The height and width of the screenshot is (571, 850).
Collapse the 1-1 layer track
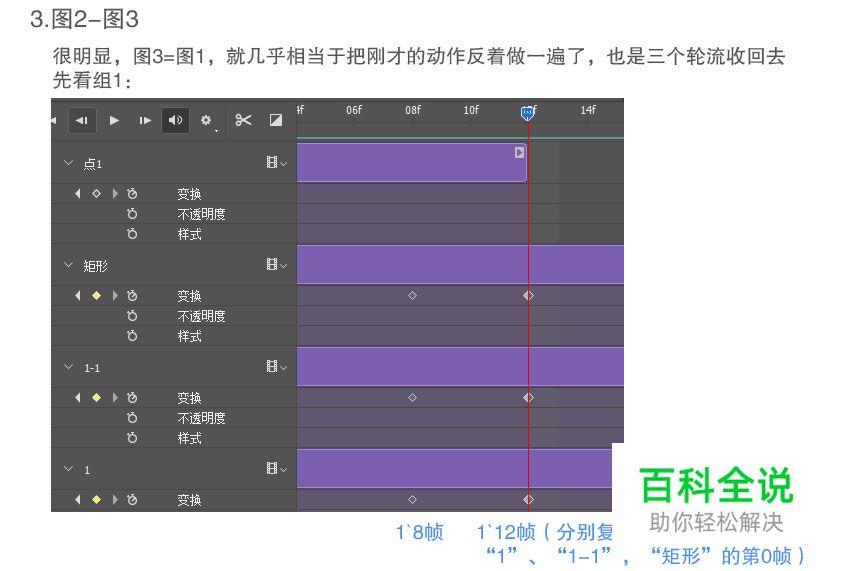pos(68,367)
